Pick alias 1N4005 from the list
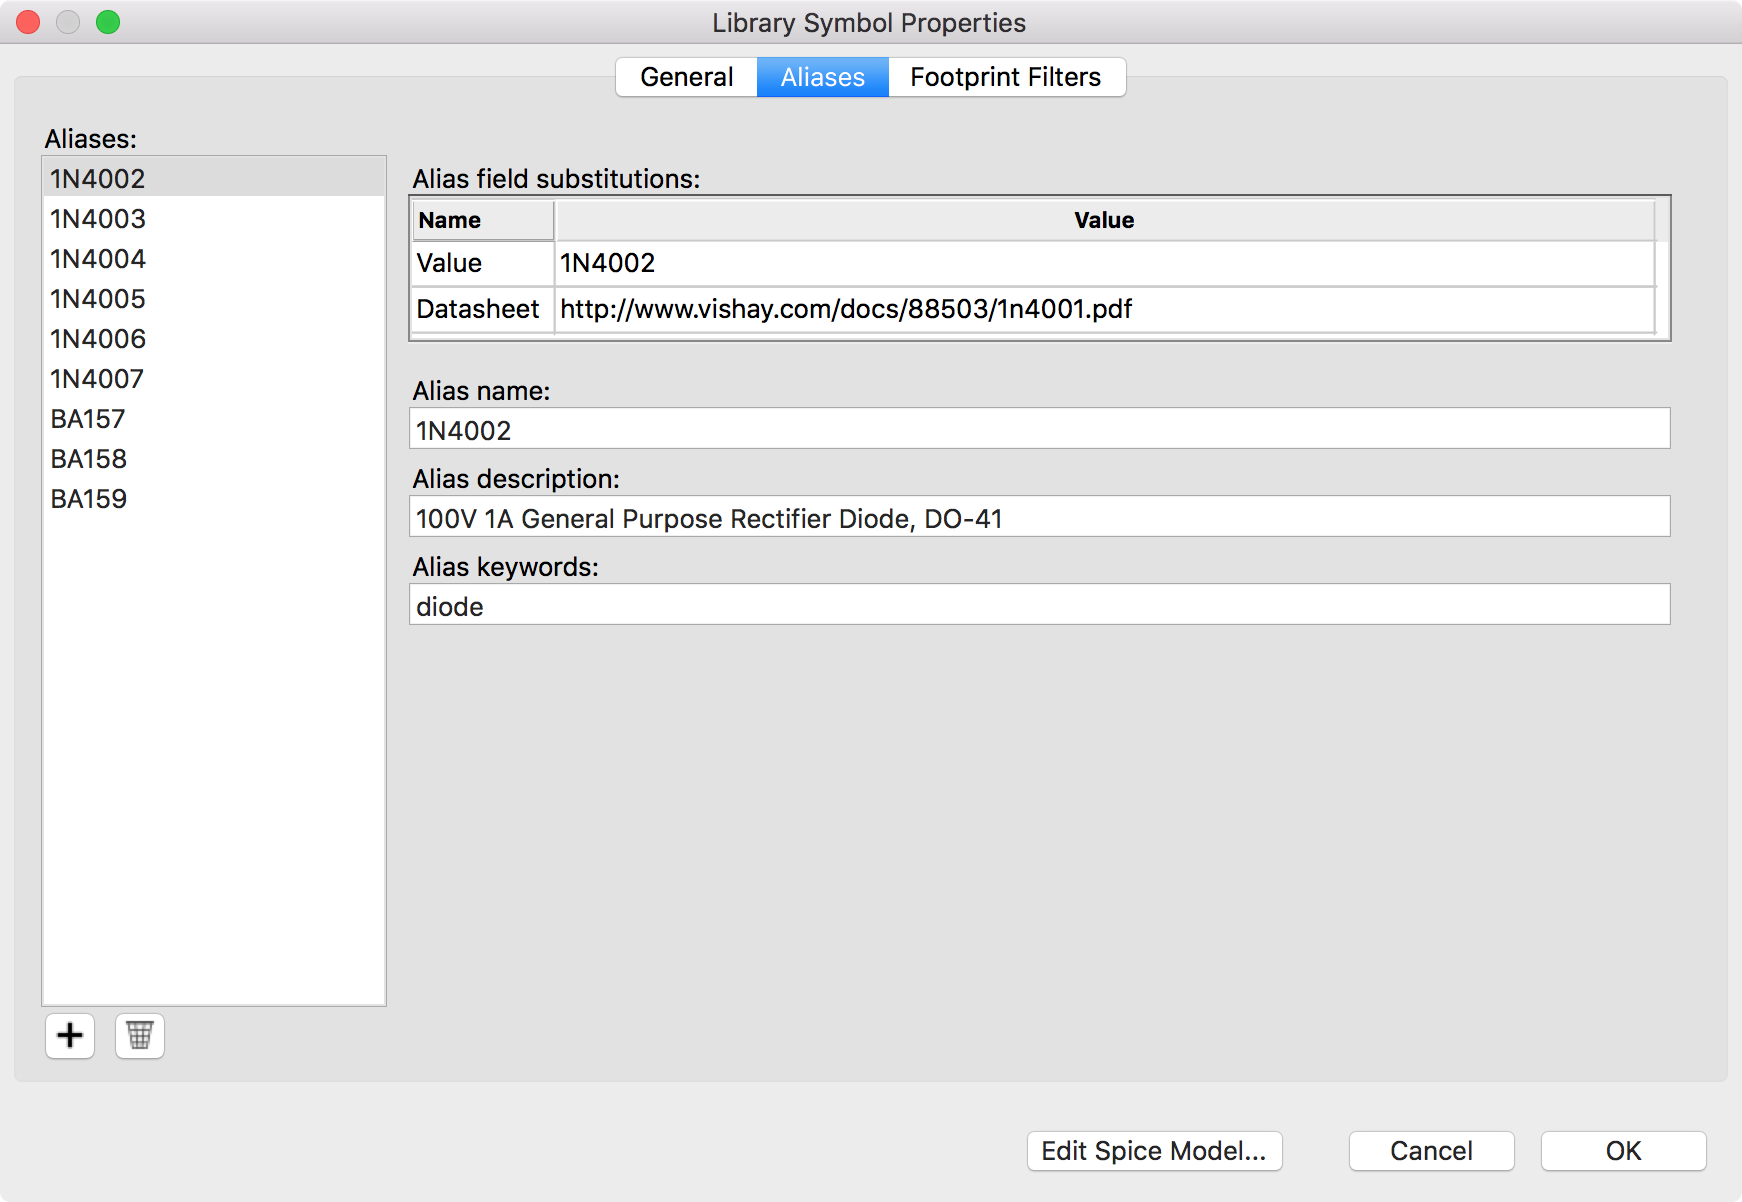 (x=98, y=299)
